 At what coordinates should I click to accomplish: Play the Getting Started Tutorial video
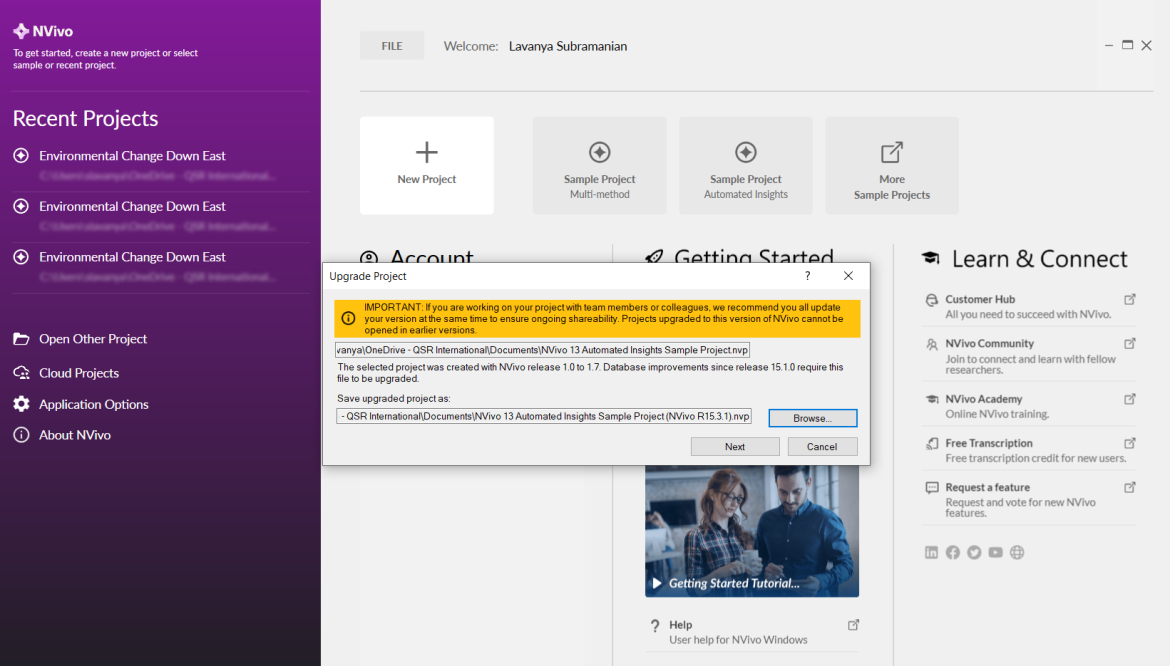tap(657, 583)
